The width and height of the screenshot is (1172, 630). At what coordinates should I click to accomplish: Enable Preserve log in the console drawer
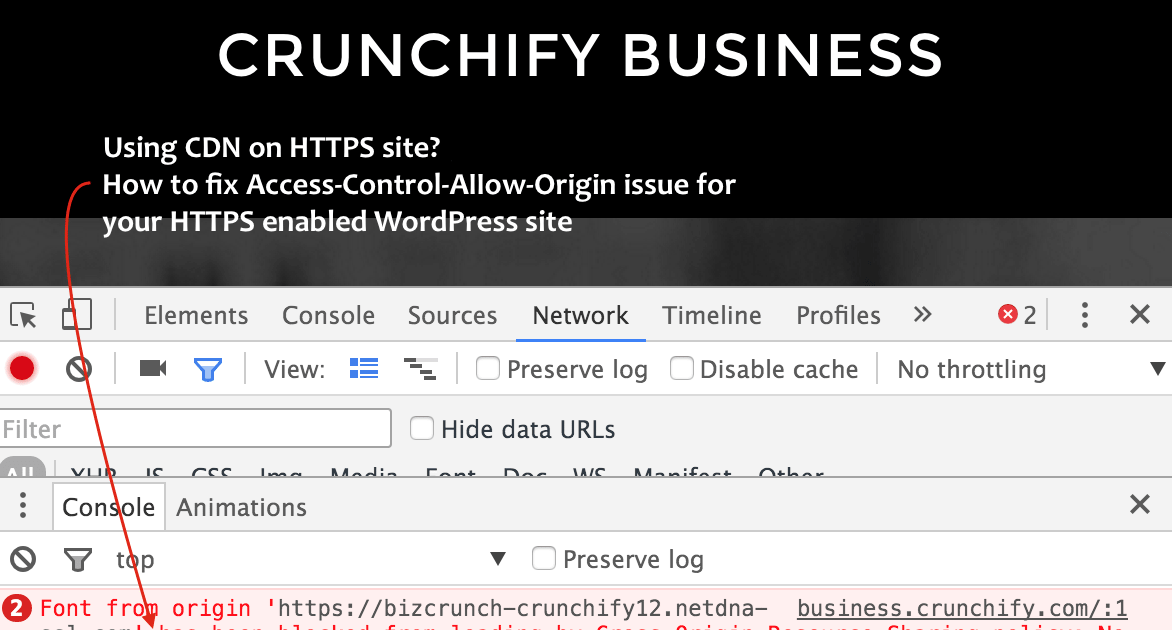(x=543, y=558)
